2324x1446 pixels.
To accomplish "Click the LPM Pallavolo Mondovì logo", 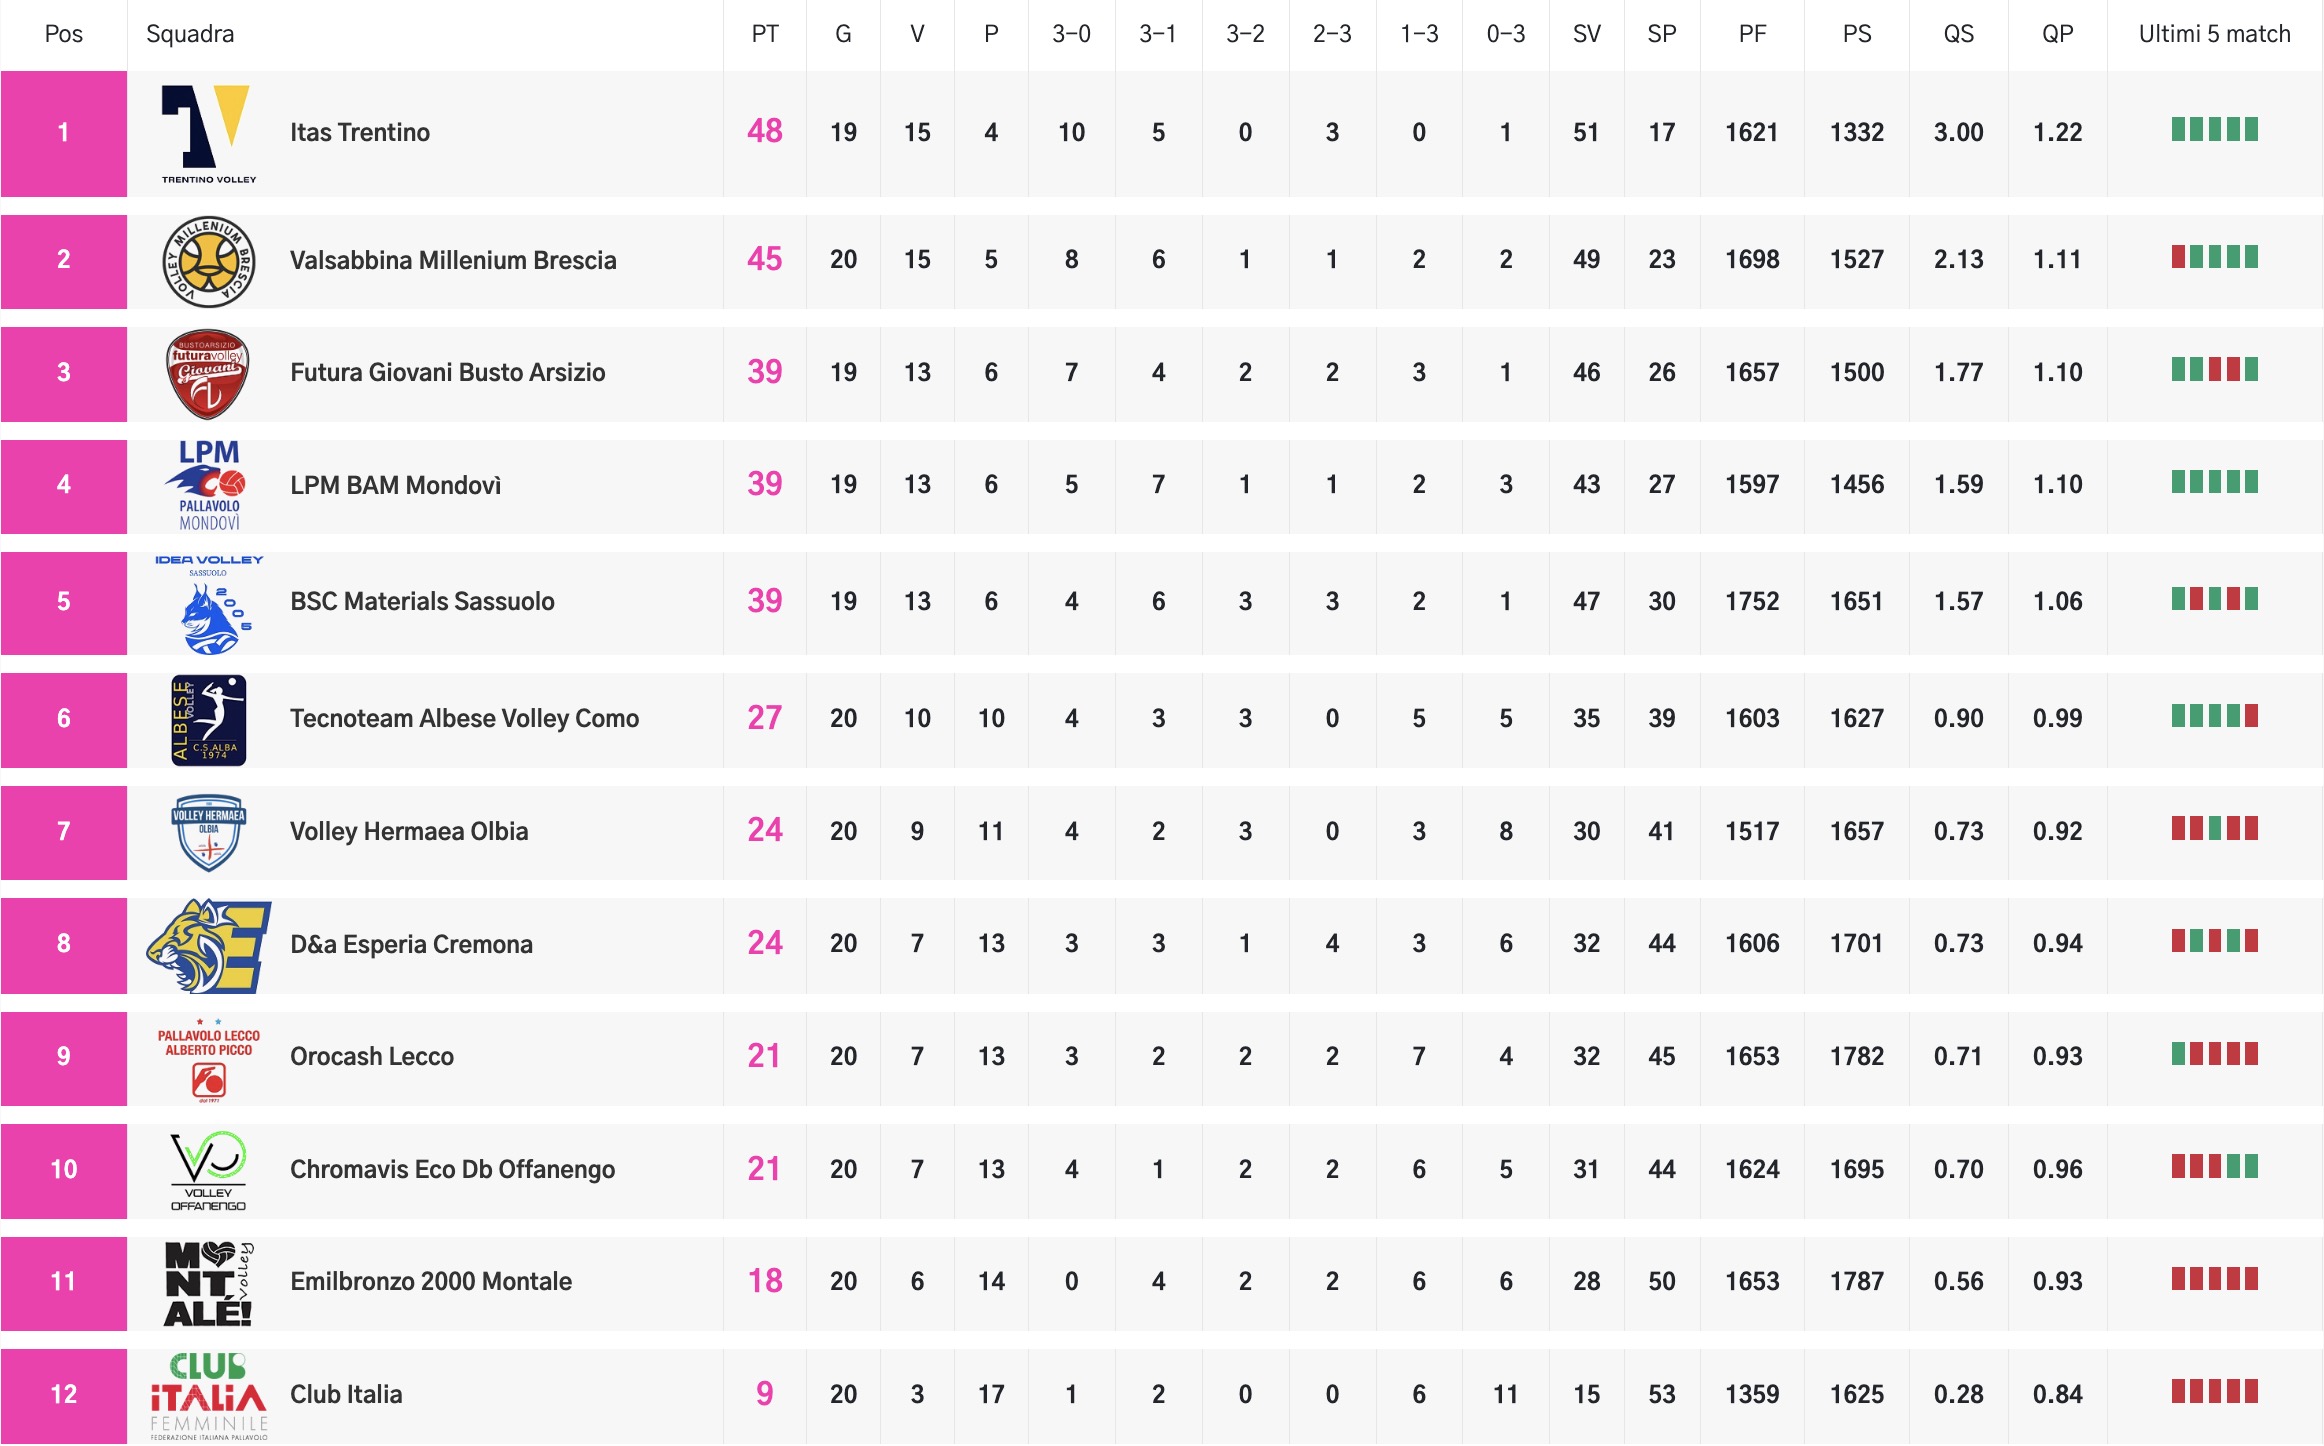I will (208, 485).
